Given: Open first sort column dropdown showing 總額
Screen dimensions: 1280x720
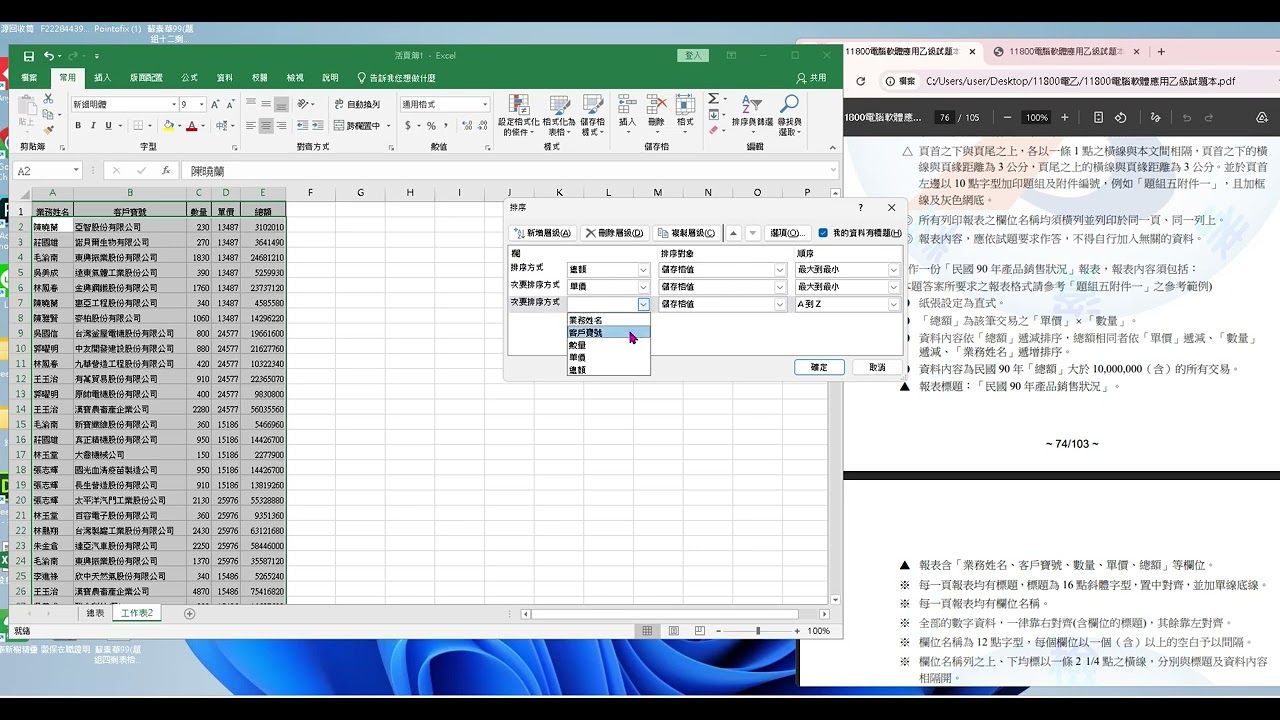Looking at the screenshot, I should 643,270.
